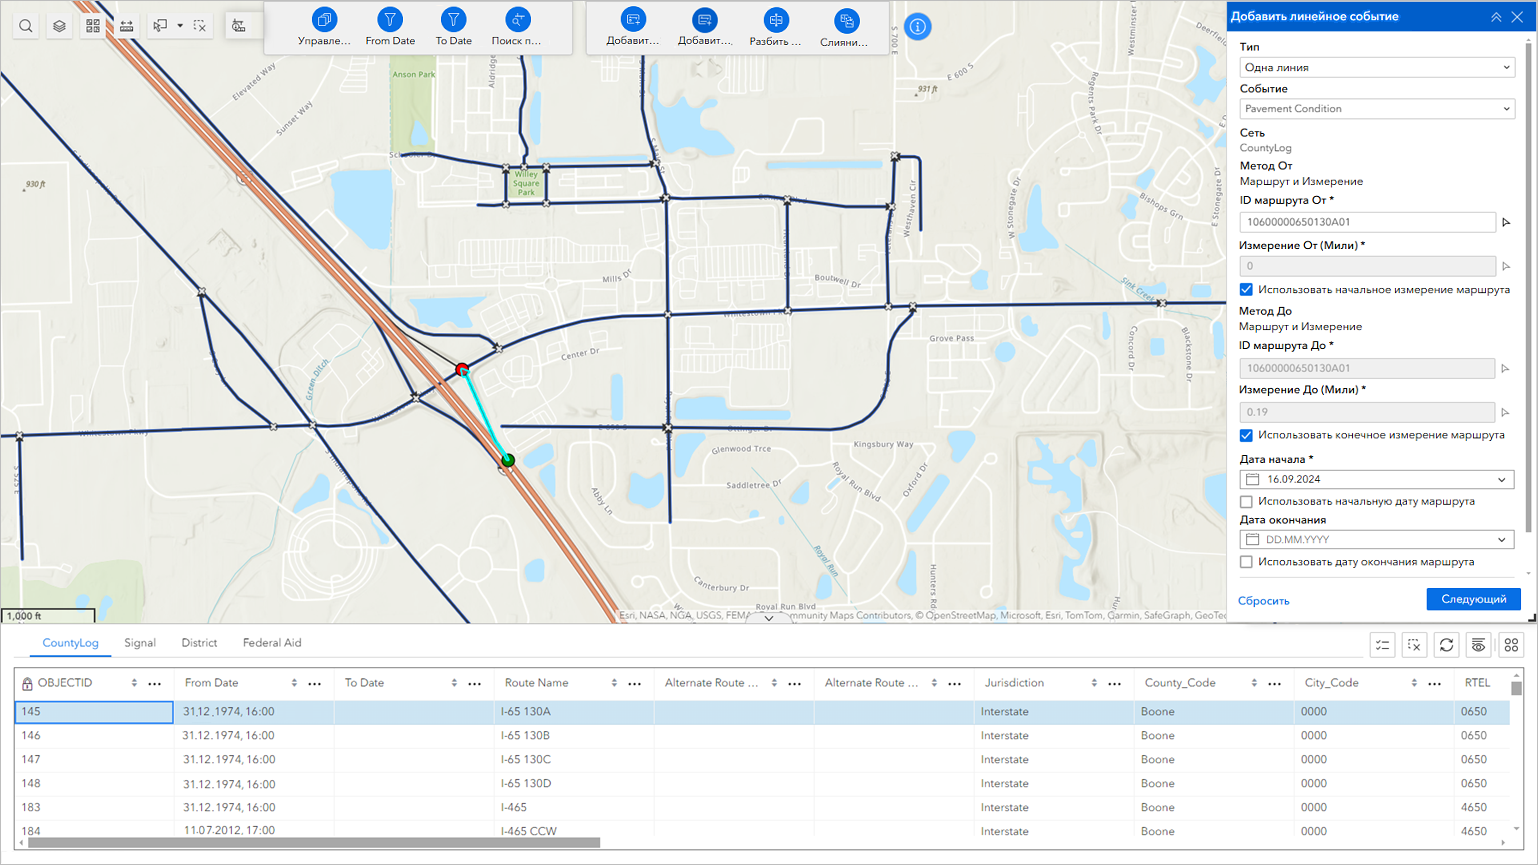Click the Сбросить link to reset the form
The height and width of the screenshot is (865, 1538).
(x=1263, y=599)
